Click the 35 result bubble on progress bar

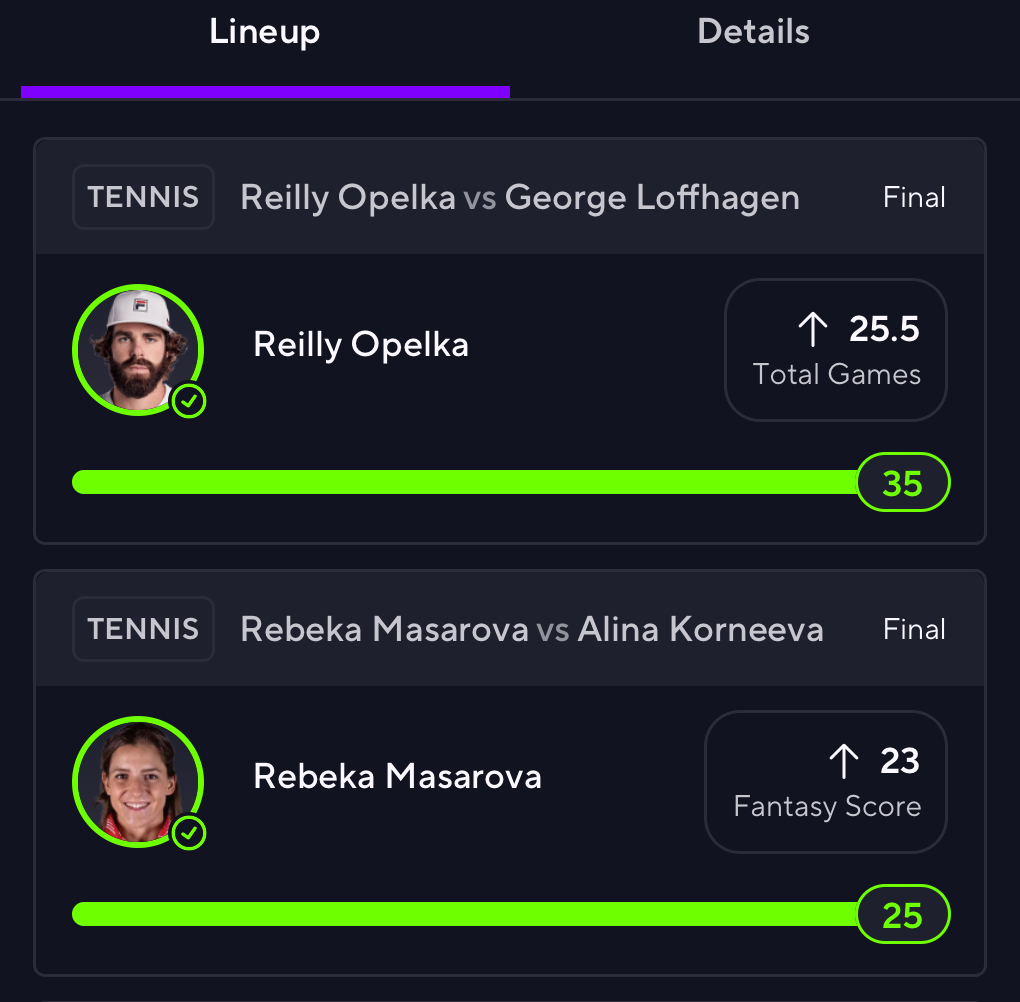pos(904,483)
